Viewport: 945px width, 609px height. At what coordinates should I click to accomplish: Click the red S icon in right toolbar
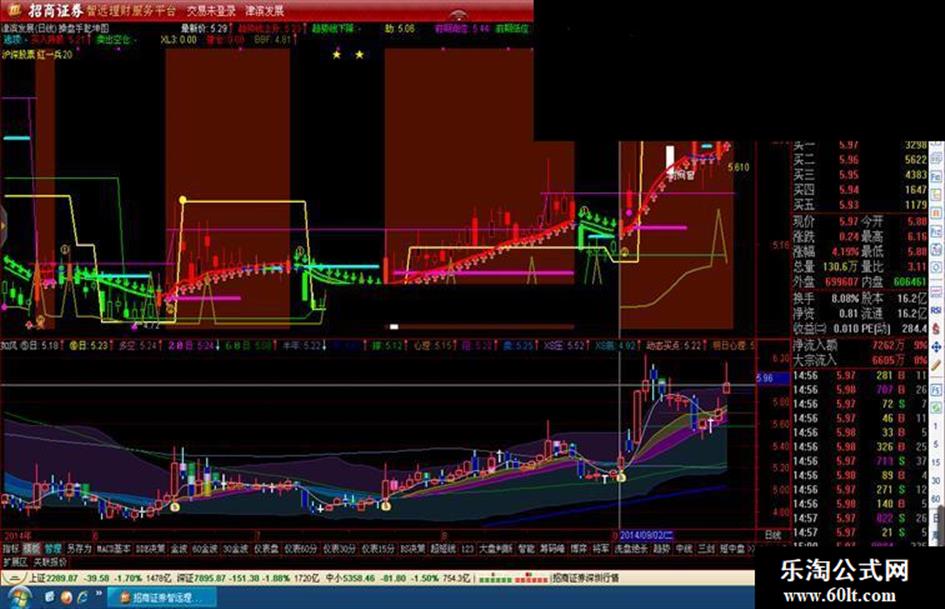point(936,329)
